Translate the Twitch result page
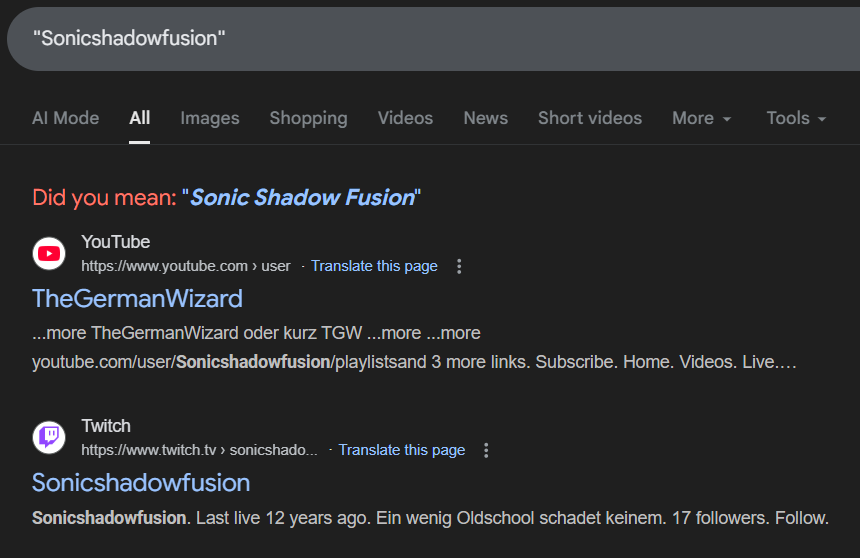The height and width of the screenshot is (558, 860). pos(401,450)
